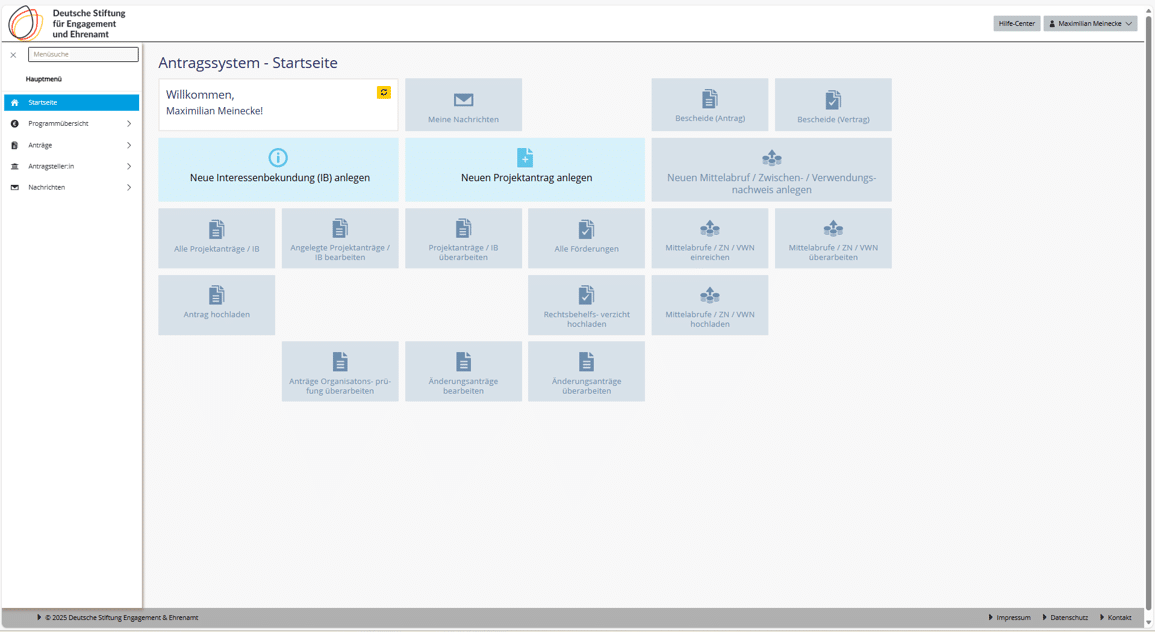Open Änderungsanträge bearbeiten tile
This screenshot has width=1155, height=632.
(463, 371)
